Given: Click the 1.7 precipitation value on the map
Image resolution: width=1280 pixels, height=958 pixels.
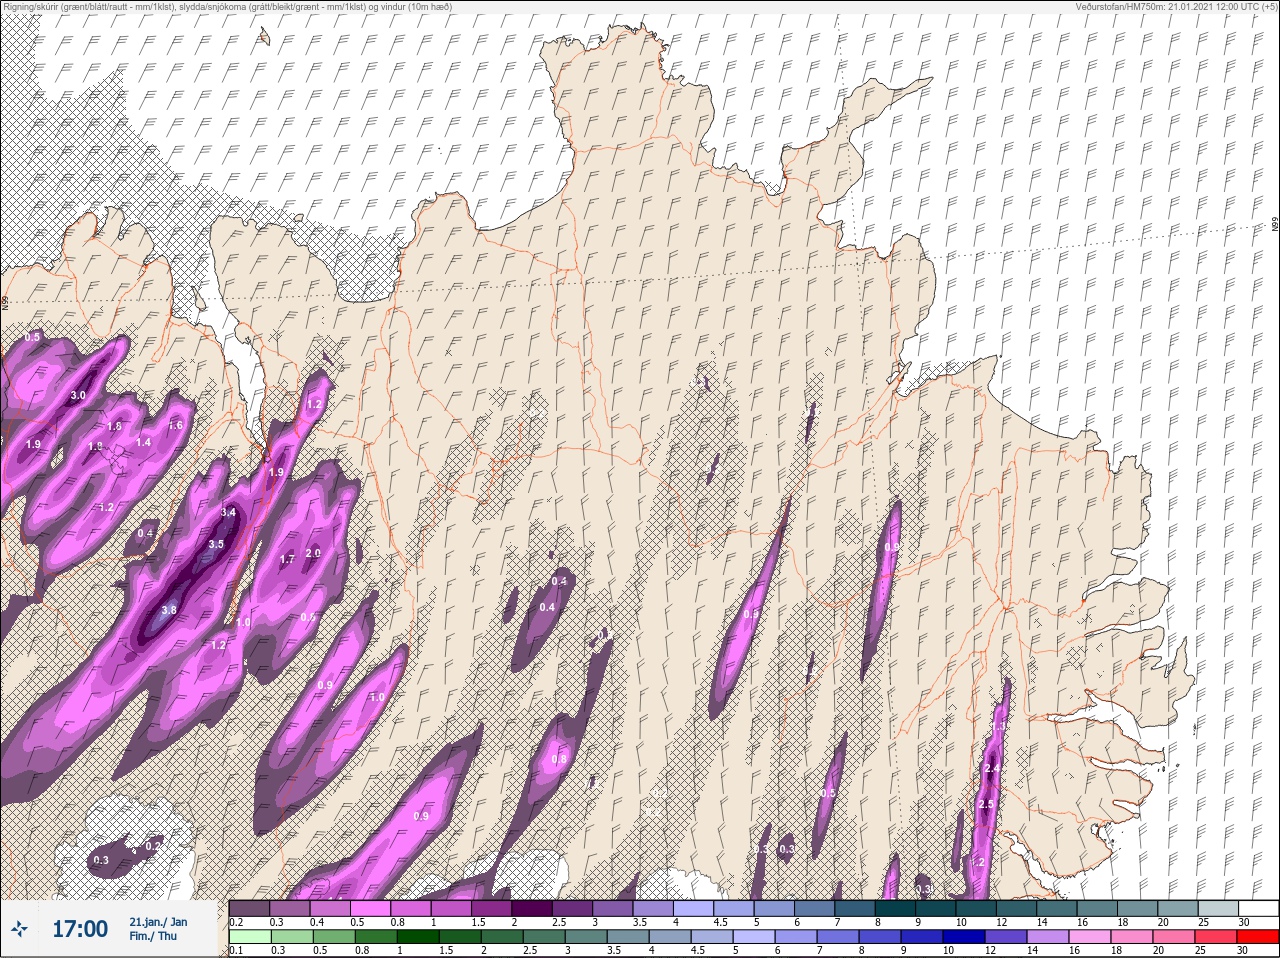Looking at the screenshot, I should coord(287,560).
